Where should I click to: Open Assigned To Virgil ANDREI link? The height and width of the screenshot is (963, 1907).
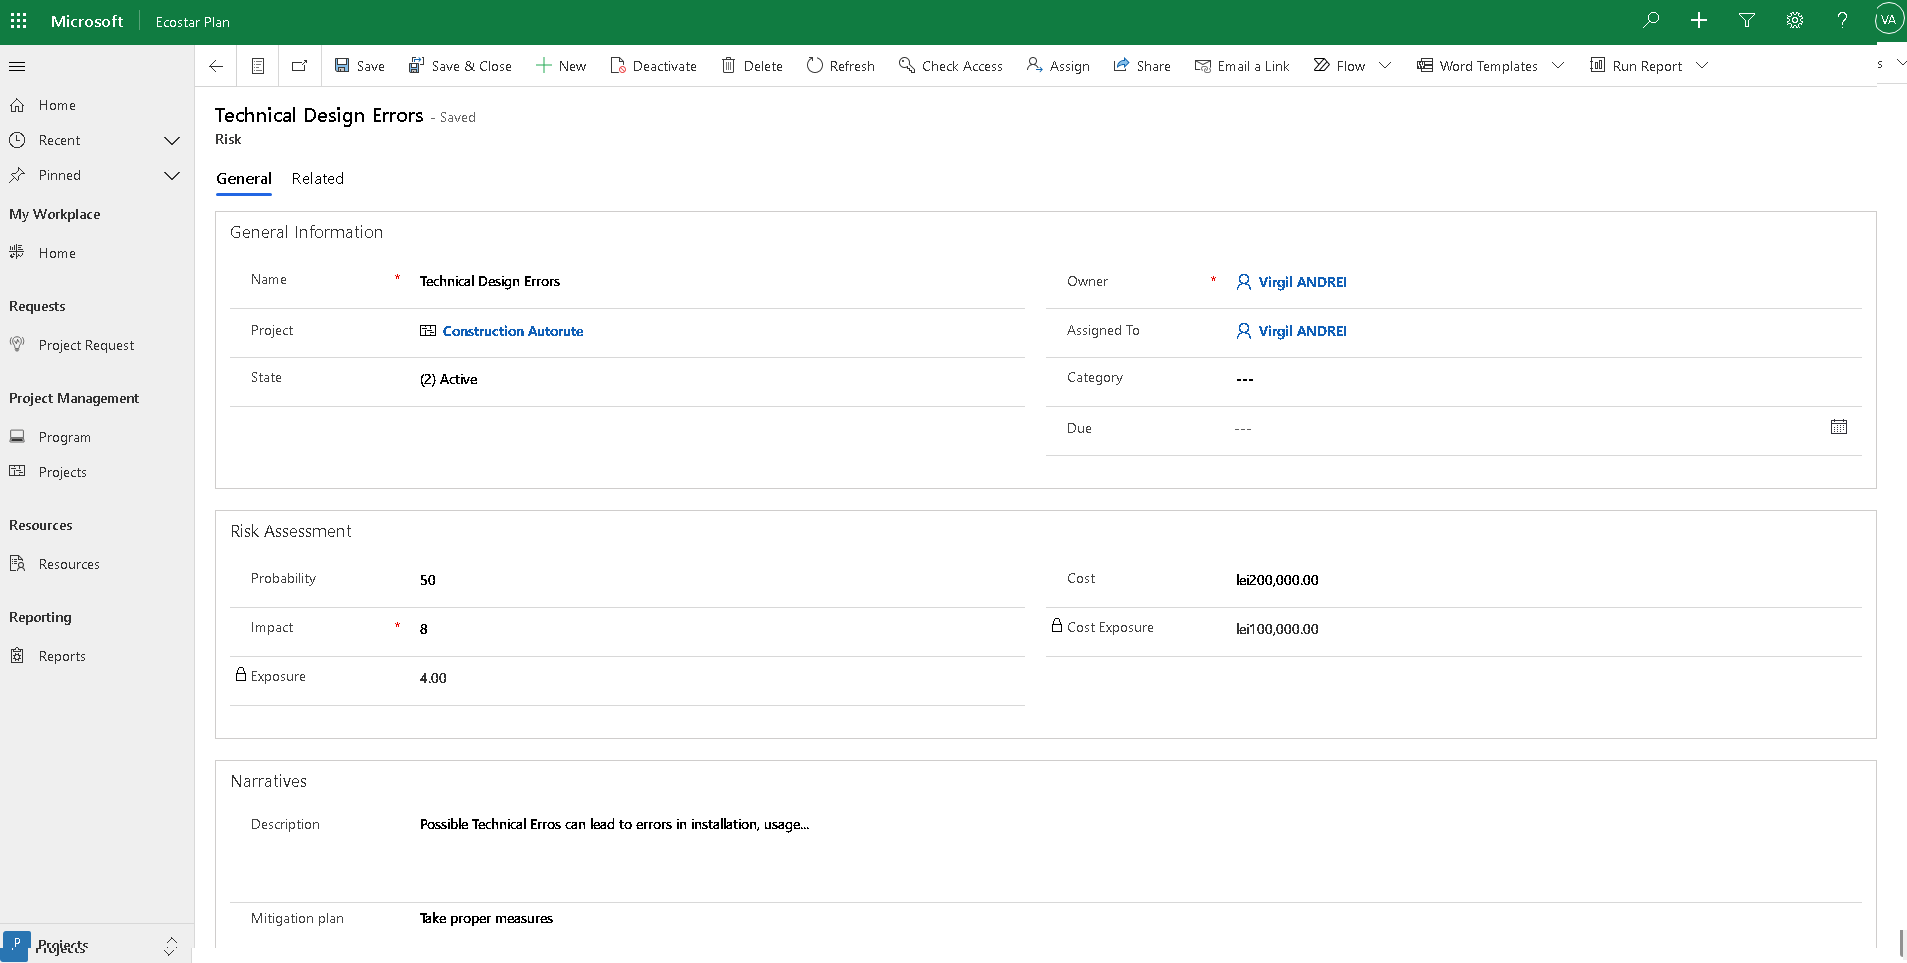pyautogui.click(x=1302, y=331)
